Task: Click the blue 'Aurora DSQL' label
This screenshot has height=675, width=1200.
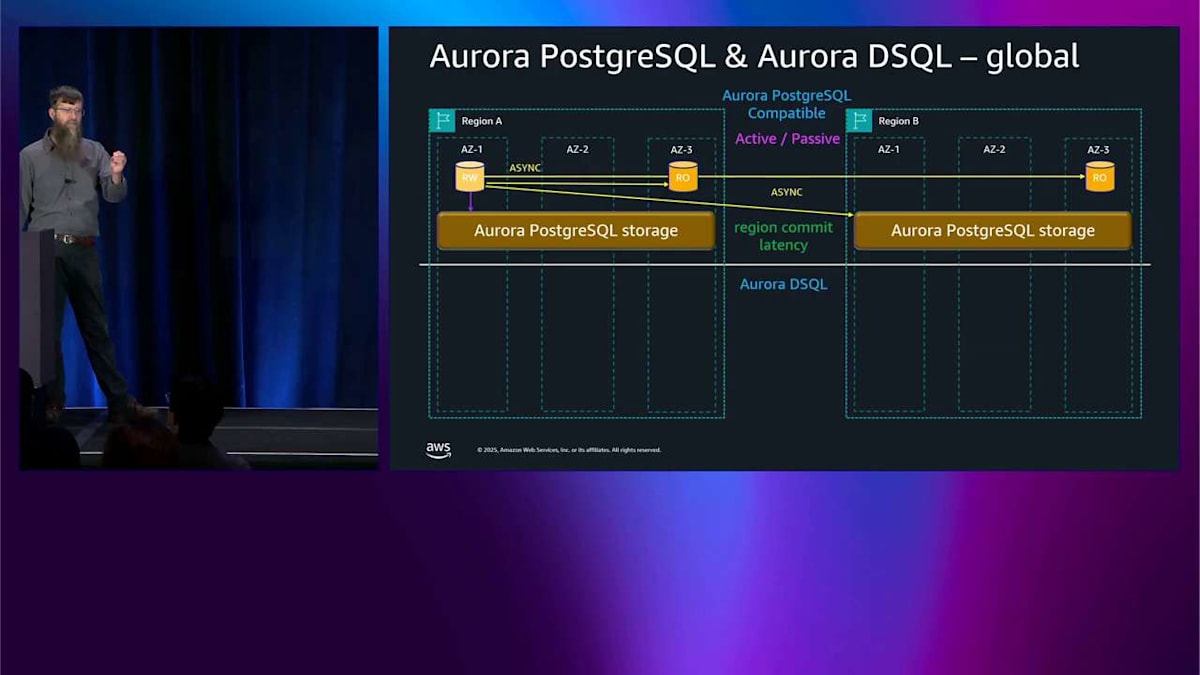Action: pyautogui.click(x=784, y=284)
